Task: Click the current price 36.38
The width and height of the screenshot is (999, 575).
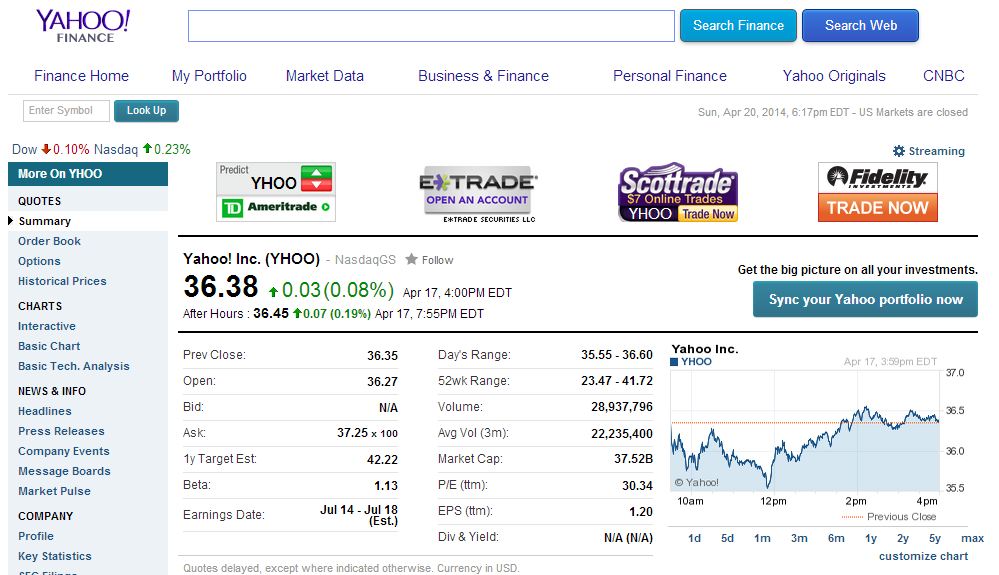Action: click(220, 287)
